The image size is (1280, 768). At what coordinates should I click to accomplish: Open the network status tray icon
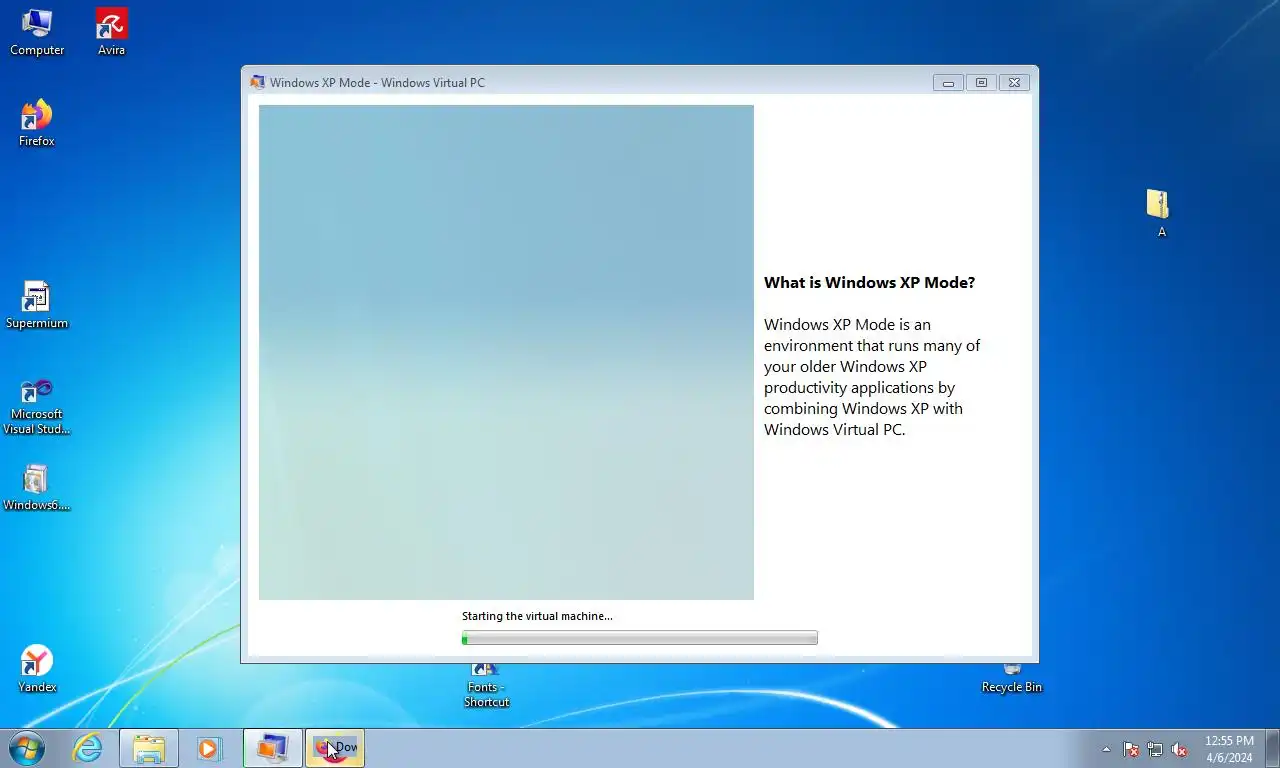coord(1155,749)
